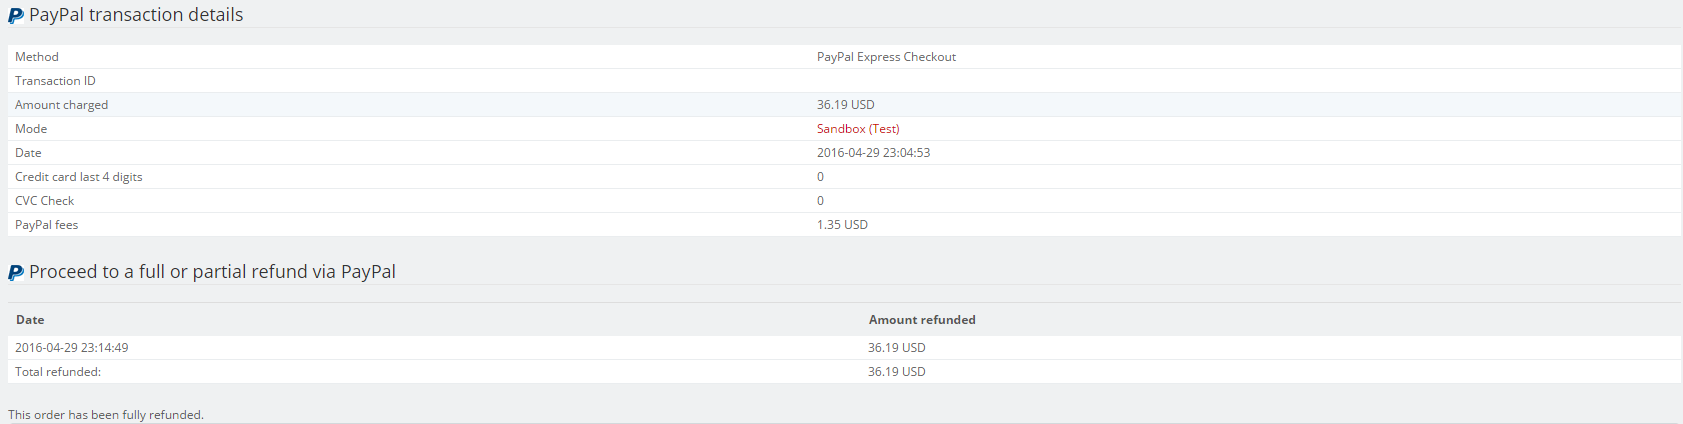The width and height of the screenshot is (1683, 424).
Task: Click the "Credit card last 4 digits" label
Action: 78,177
